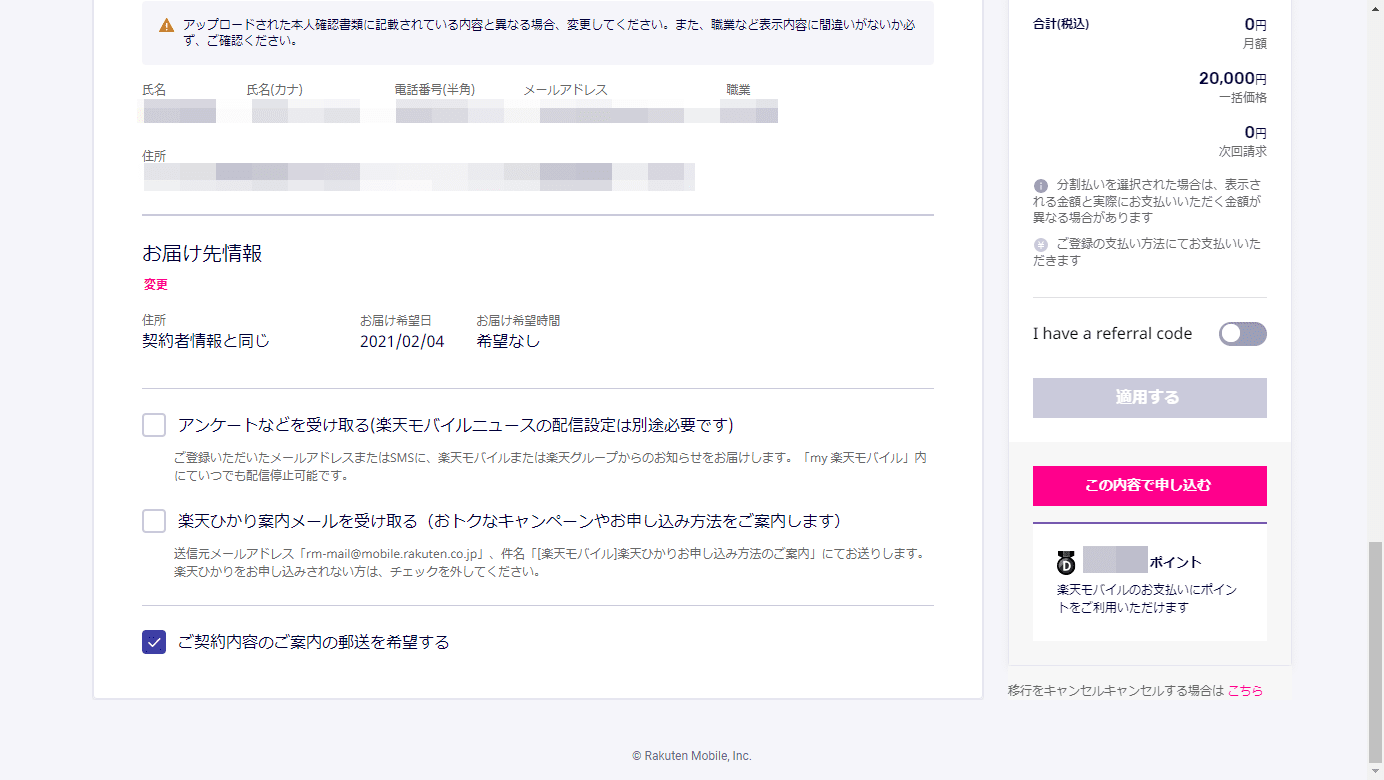Click the お届け希望日 label
The height and width of the screenshot is (780, 1384).
point(396,321)
